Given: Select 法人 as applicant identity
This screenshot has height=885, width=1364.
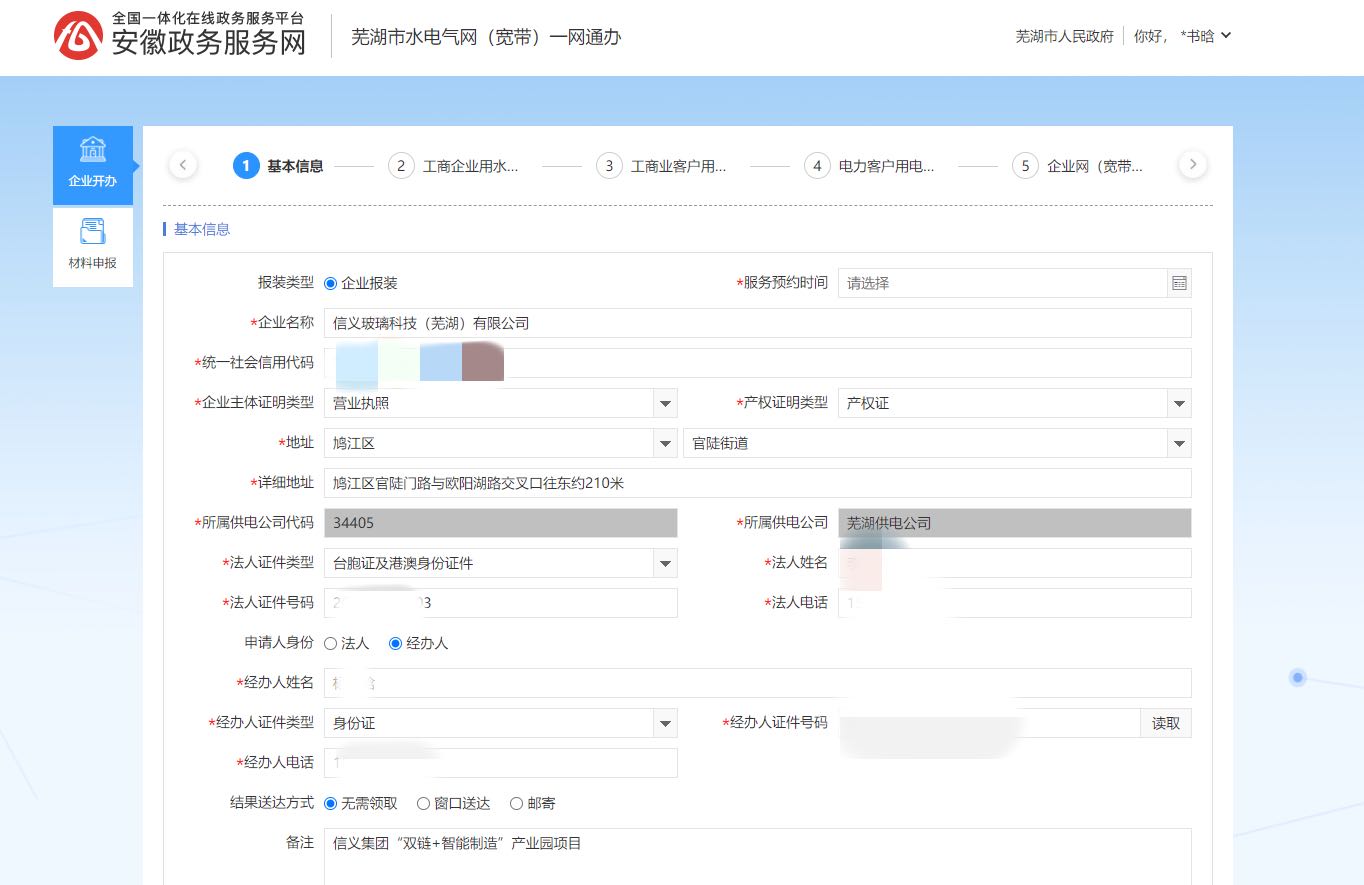Looking at the screenshot, I should coord(331,643).
